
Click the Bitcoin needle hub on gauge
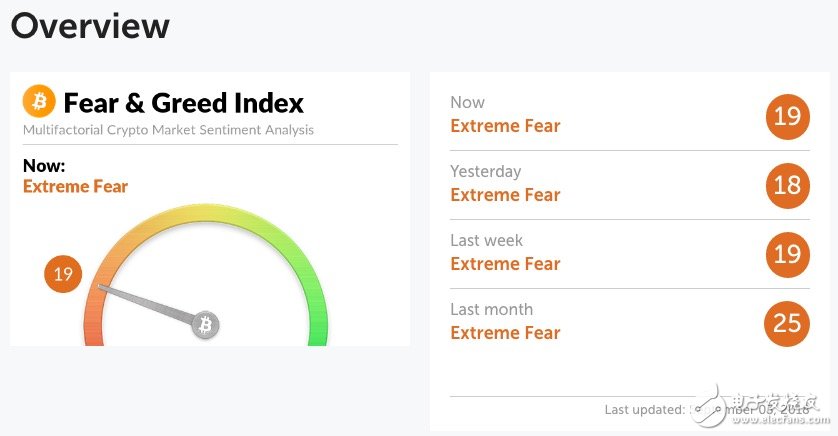pyautogui.click(x=205, y=324)
